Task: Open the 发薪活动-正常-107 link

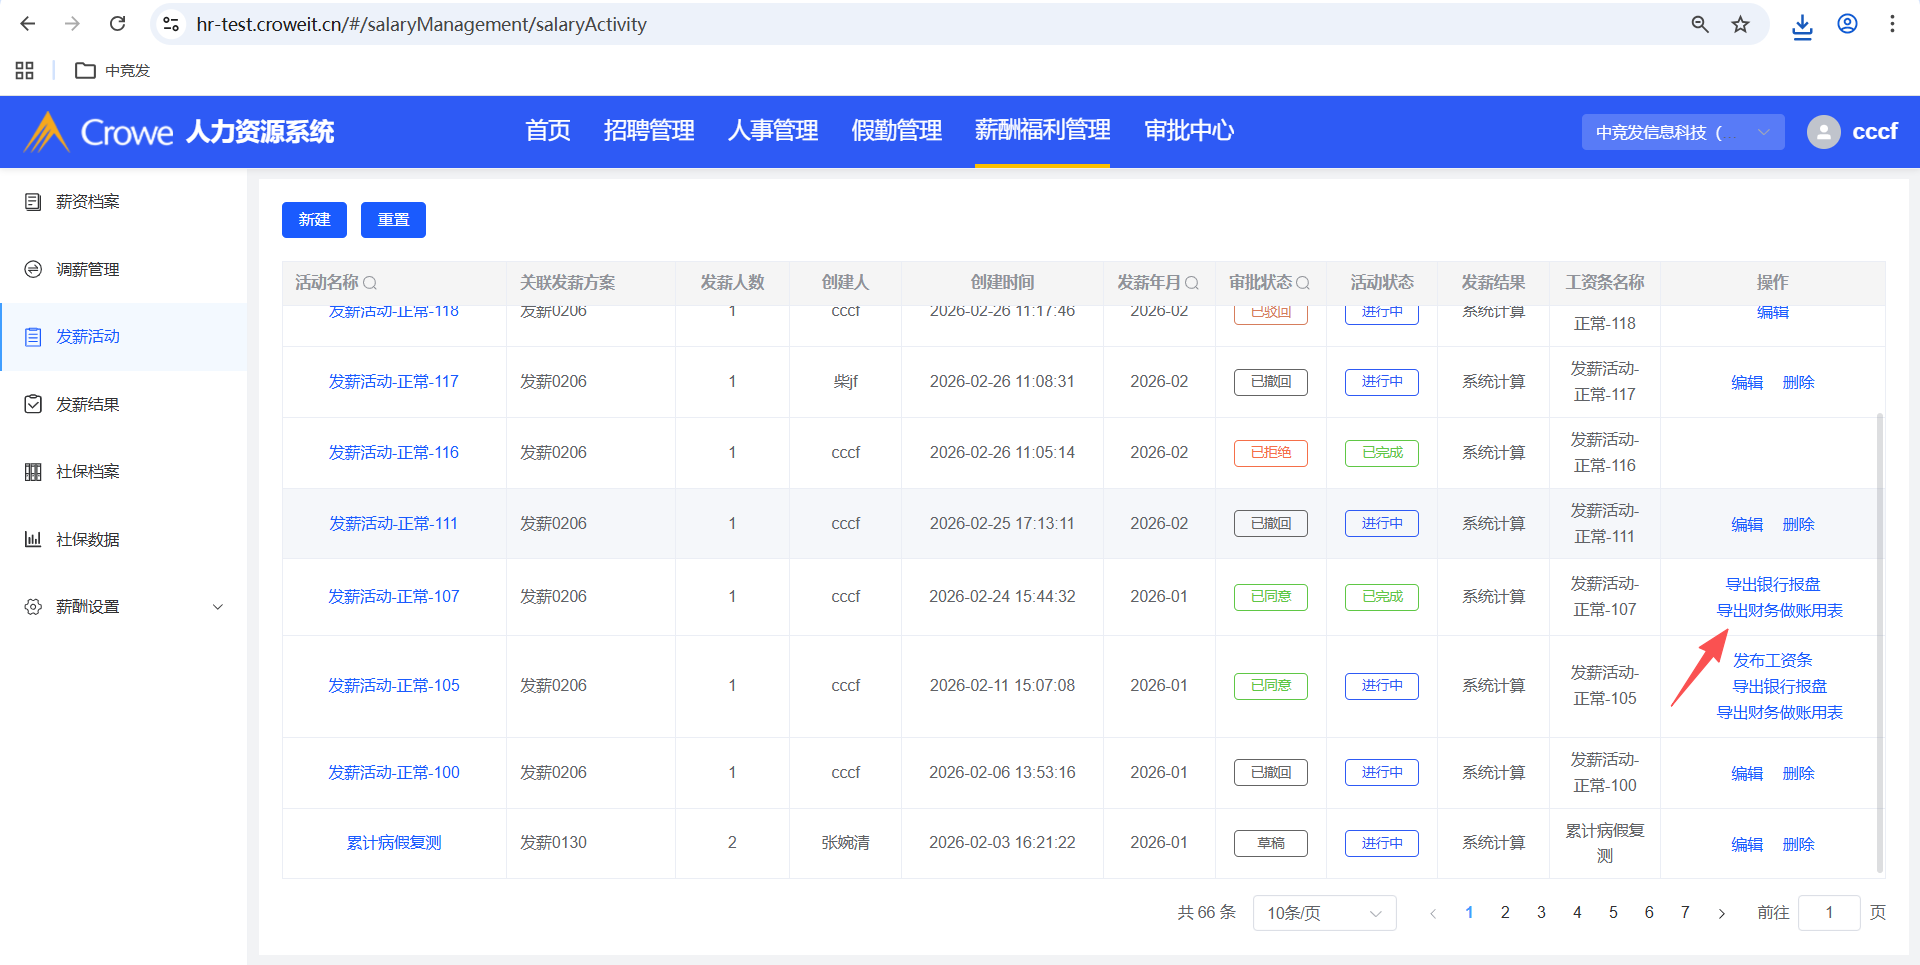Action: [394, 597]
